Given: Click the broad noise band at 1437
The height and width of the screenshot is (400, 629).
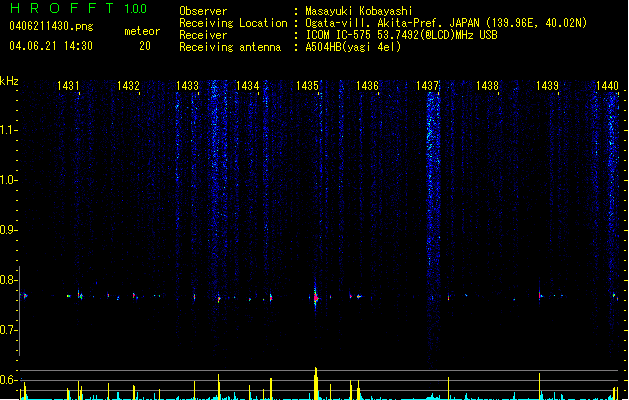Looking at the screenshot, I should click(433, 225).
